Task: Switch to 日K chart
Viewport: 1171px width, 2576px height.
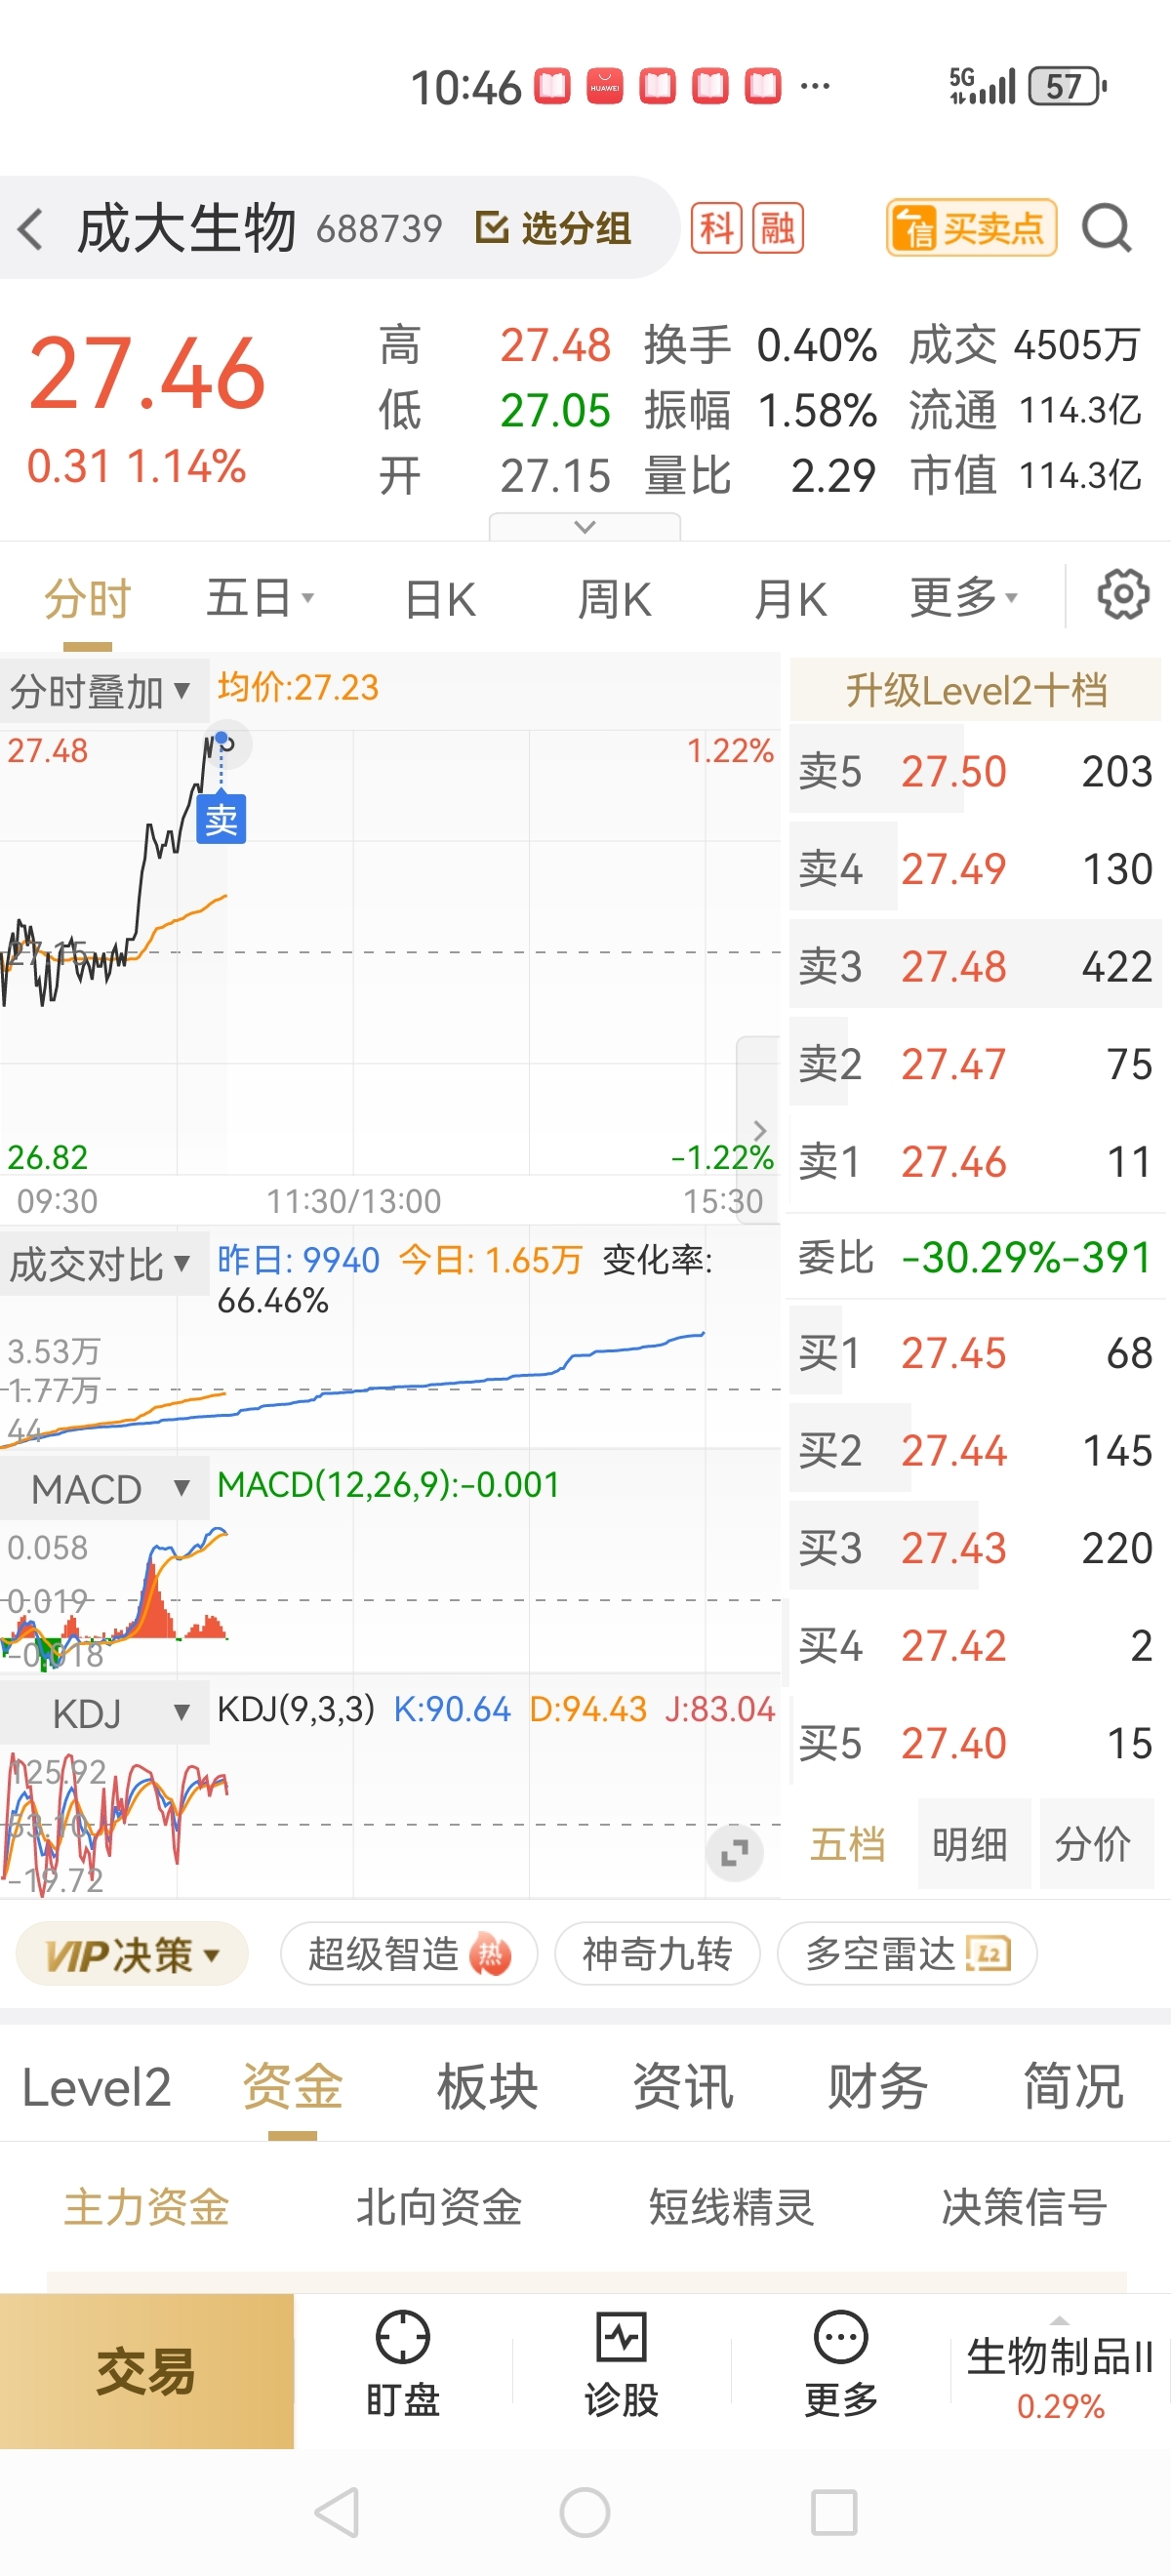Action: pyautogui.click(x=440, y=600)
